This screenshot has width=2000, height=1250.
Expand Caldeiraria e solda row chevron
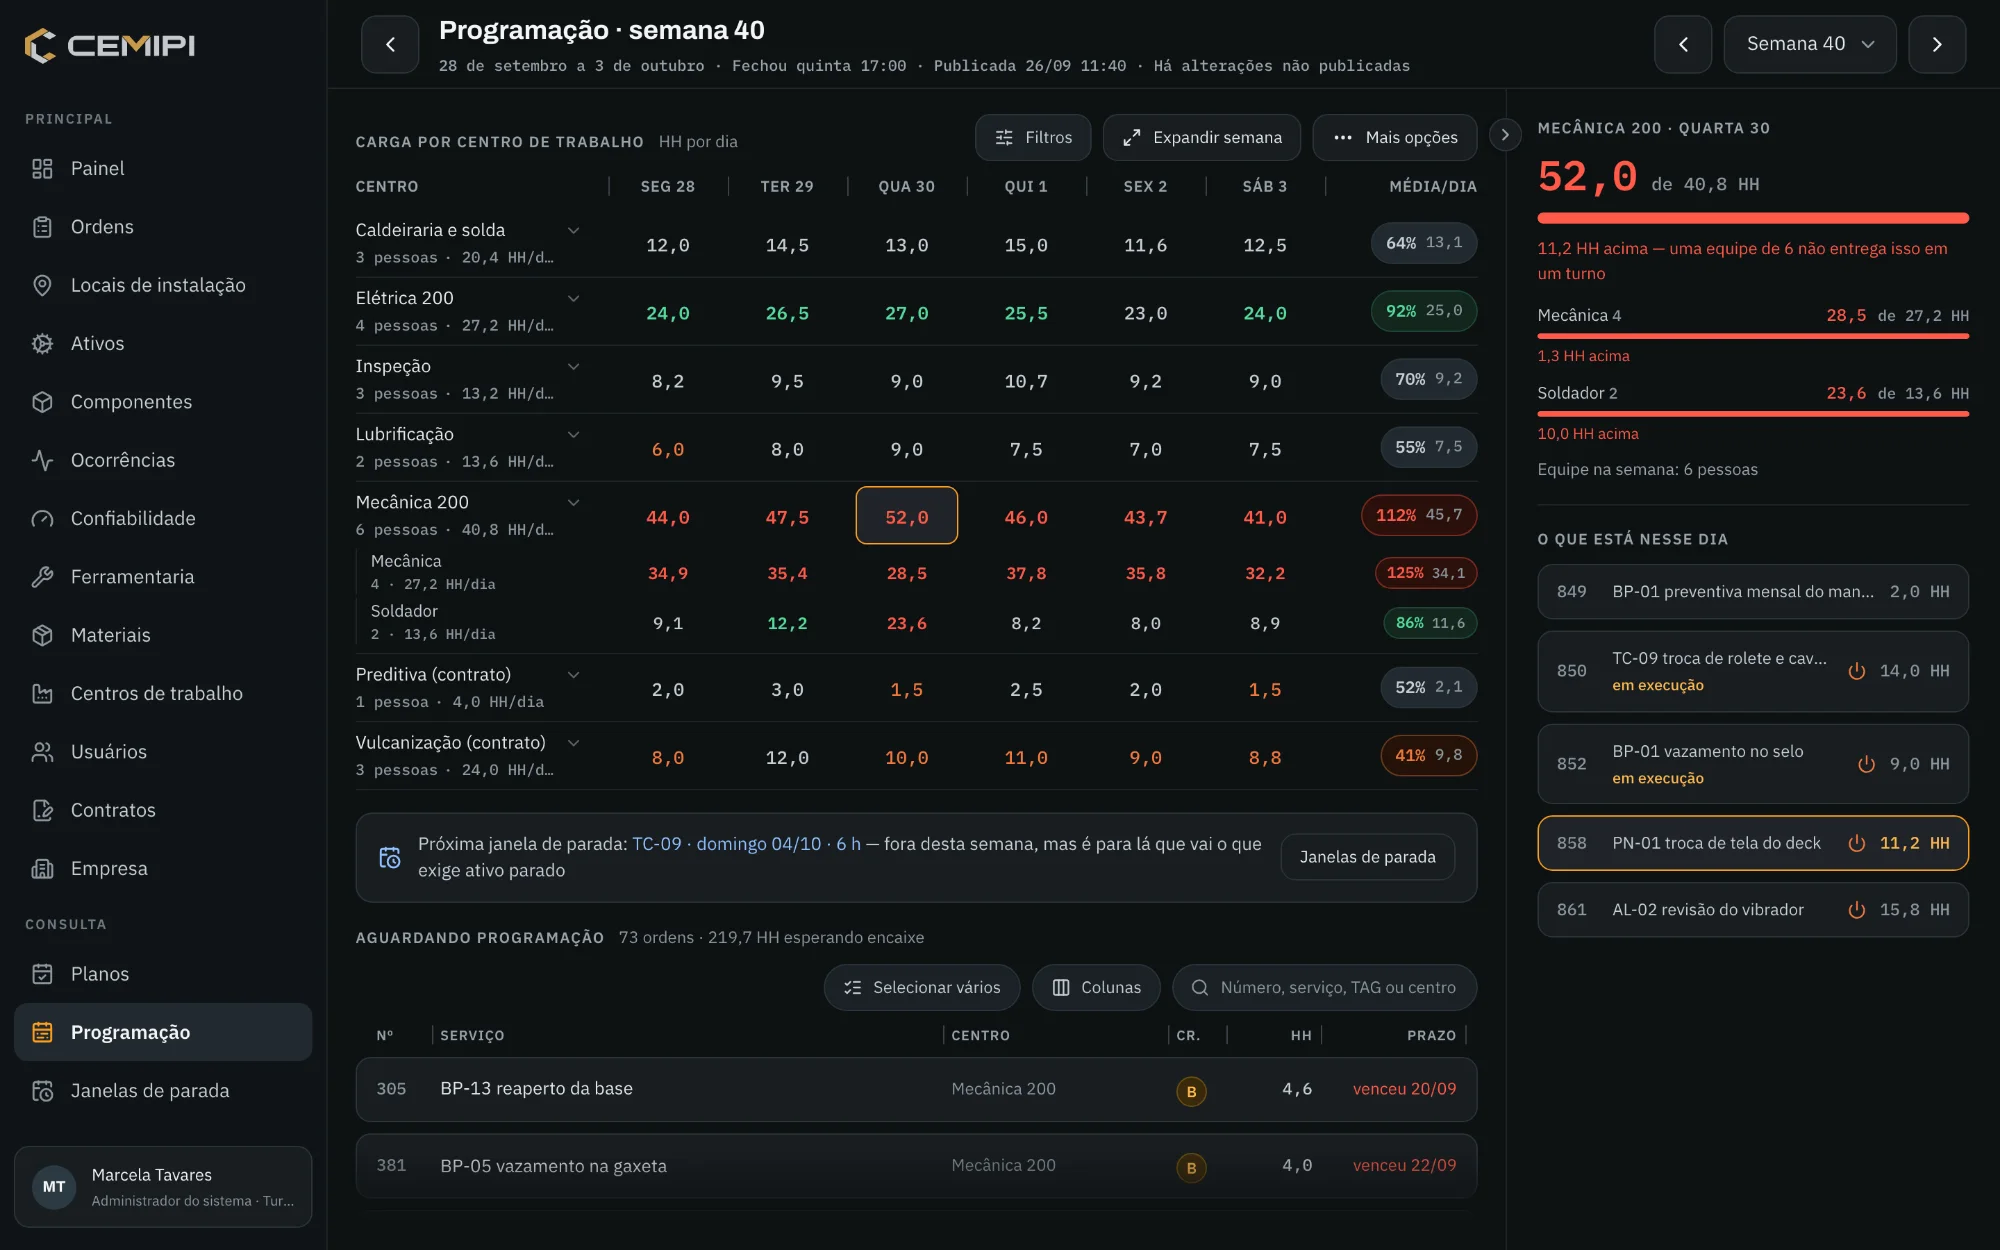click(574, 230)
